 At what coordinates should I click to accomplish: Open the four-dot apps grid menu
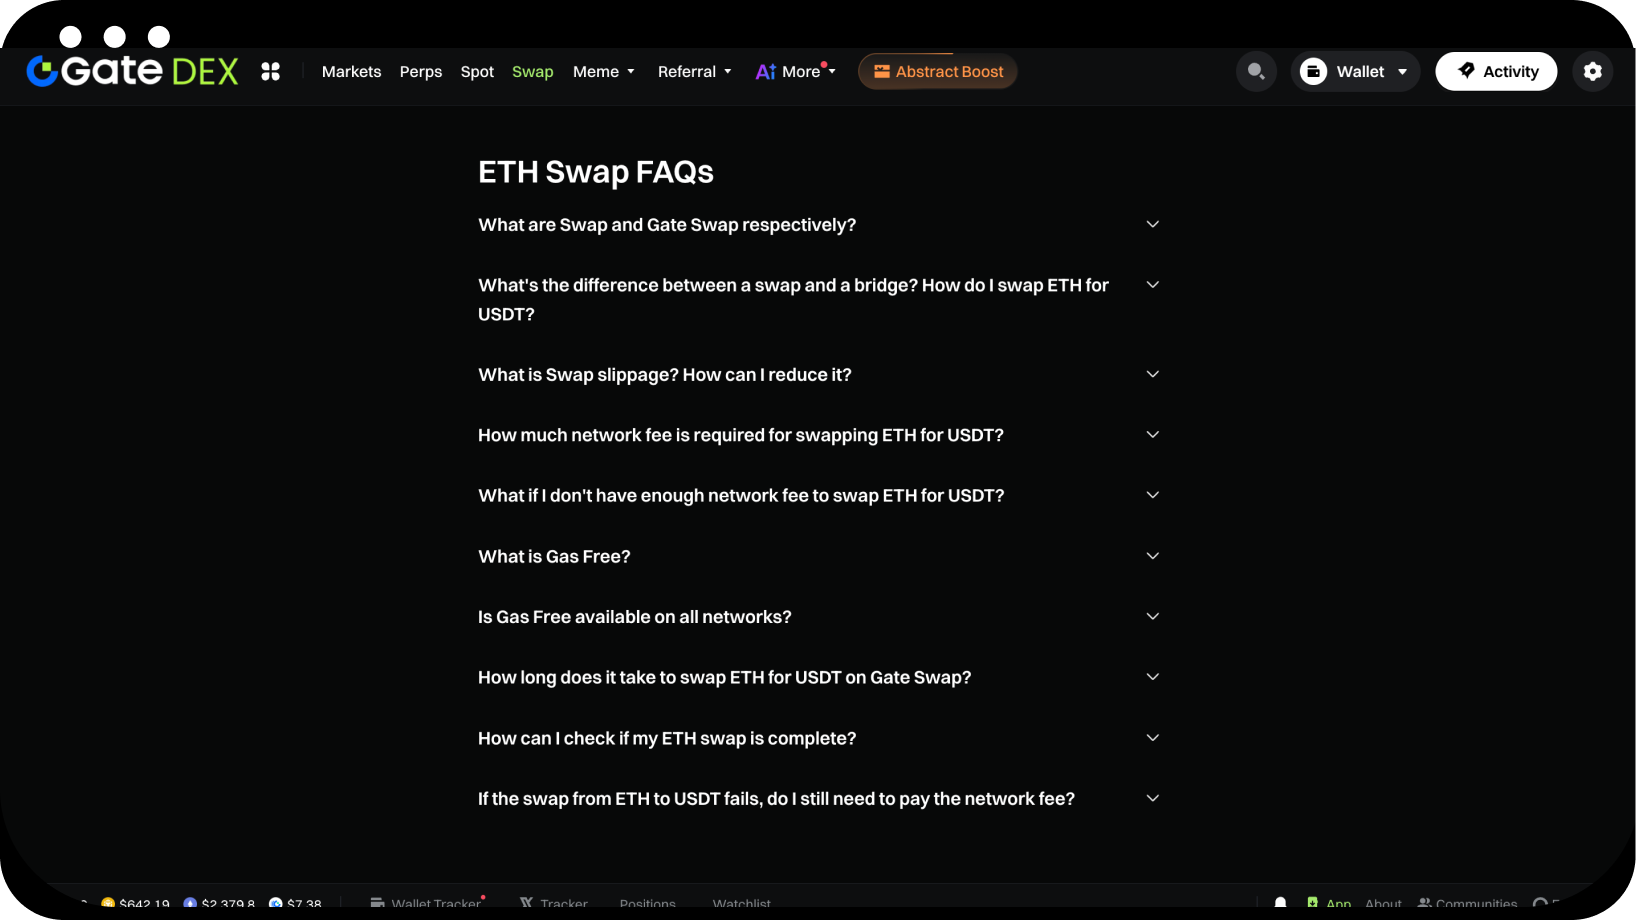[x=270, y=71]
